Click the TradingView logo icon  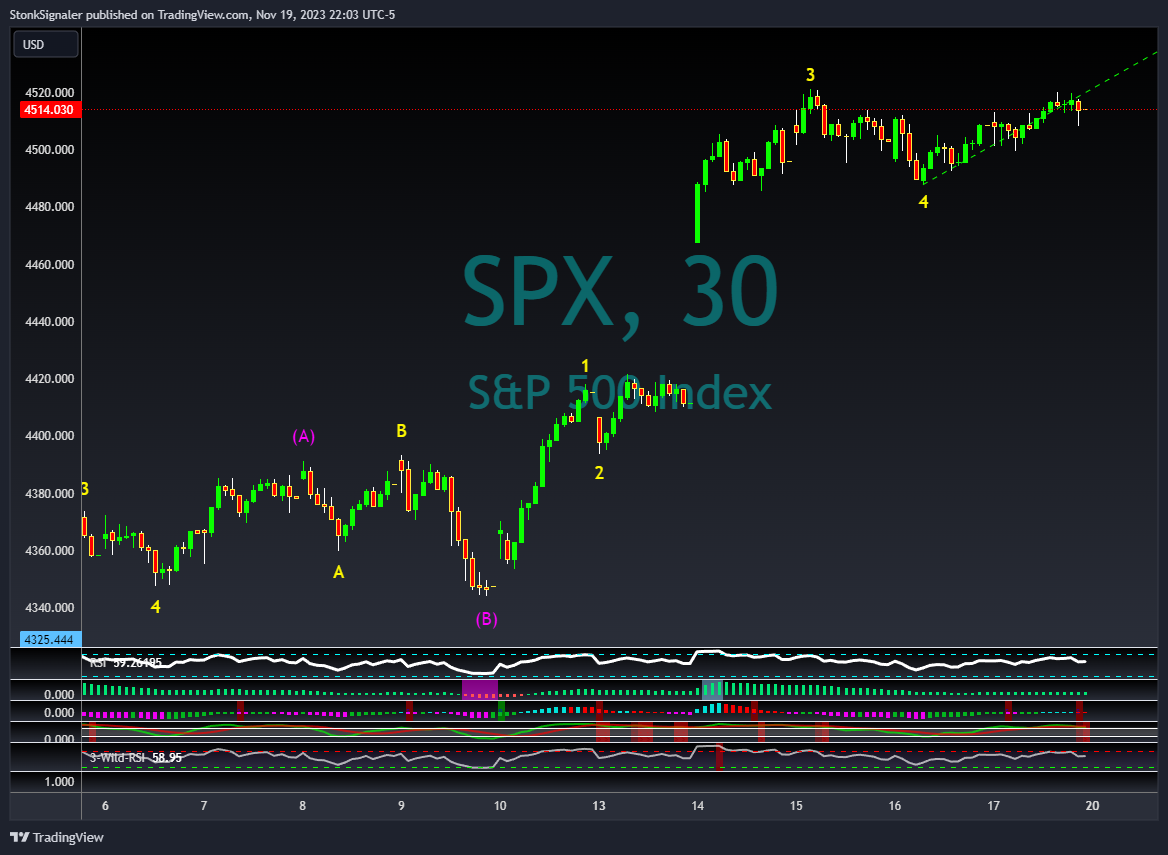[19, 837]
